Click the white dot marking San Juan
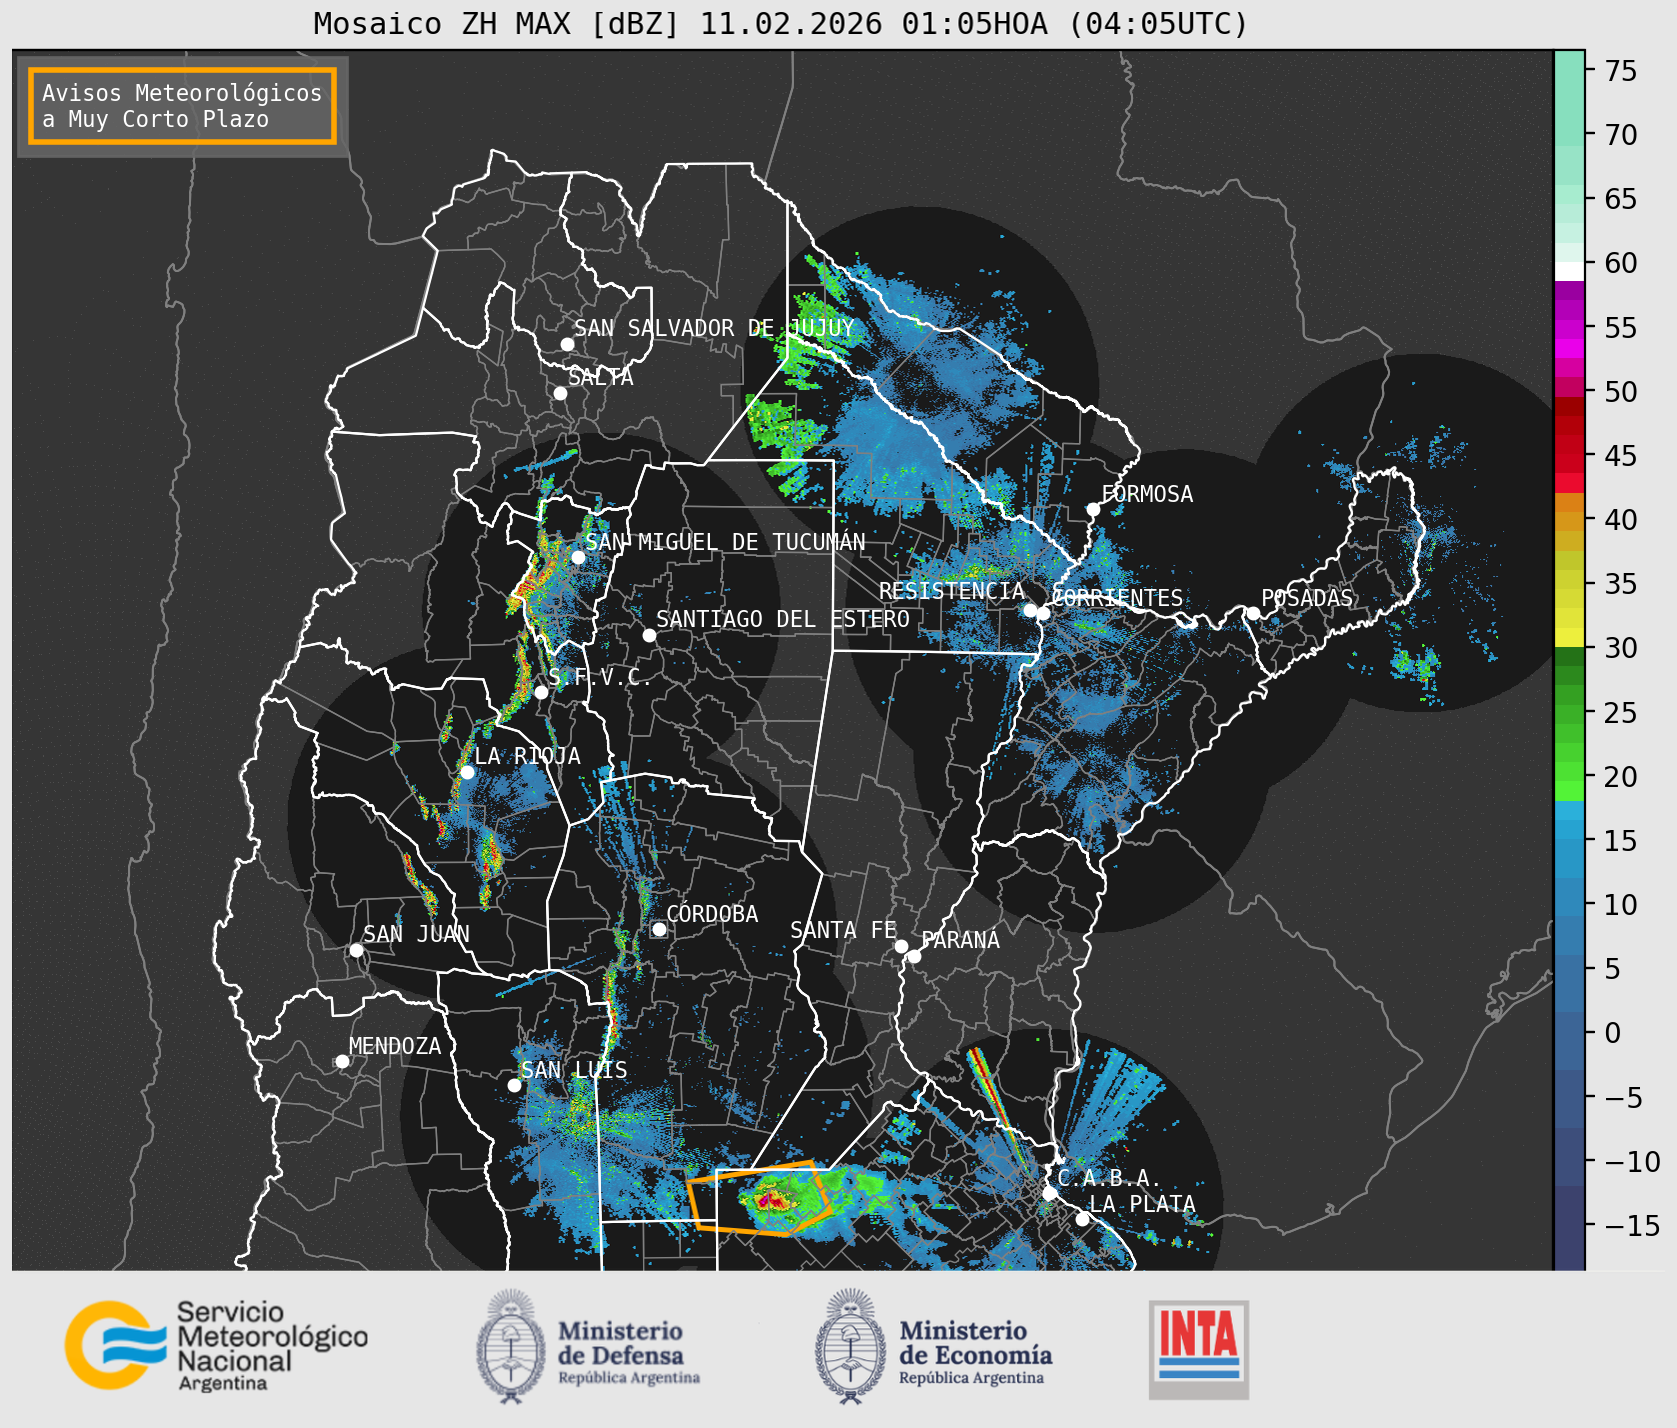 click(356, 950)
